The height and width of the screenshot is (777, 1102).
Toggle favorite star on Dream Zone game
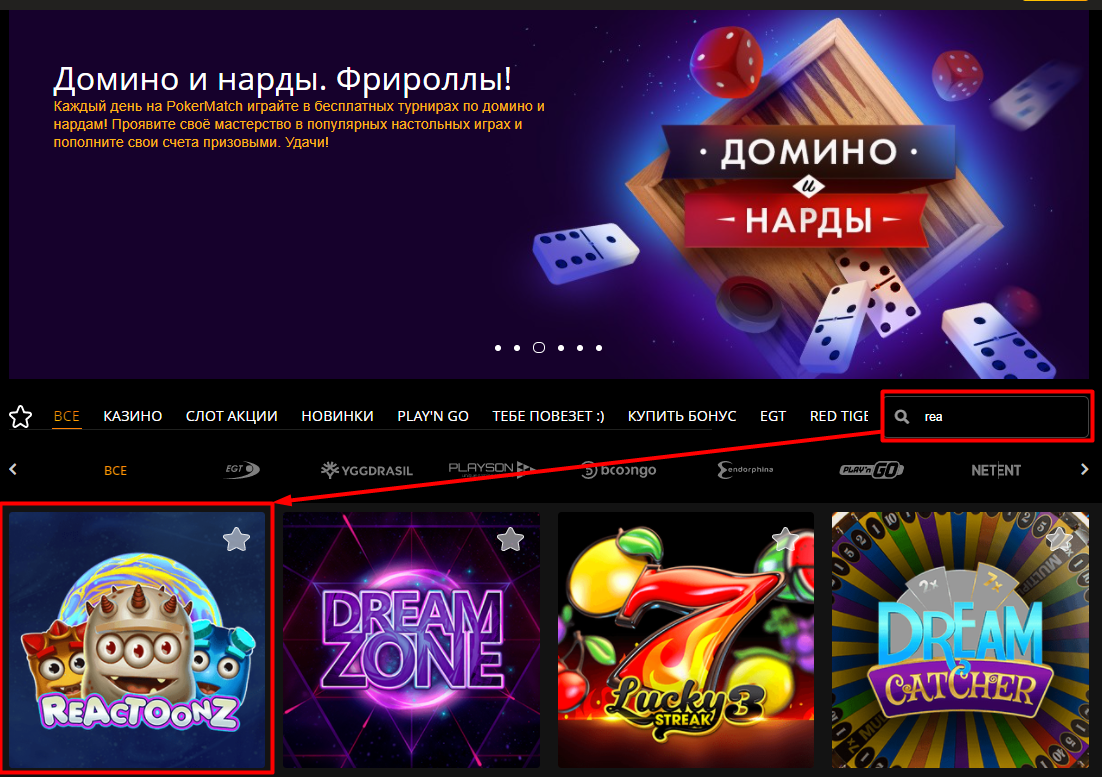tap(510, 540)
